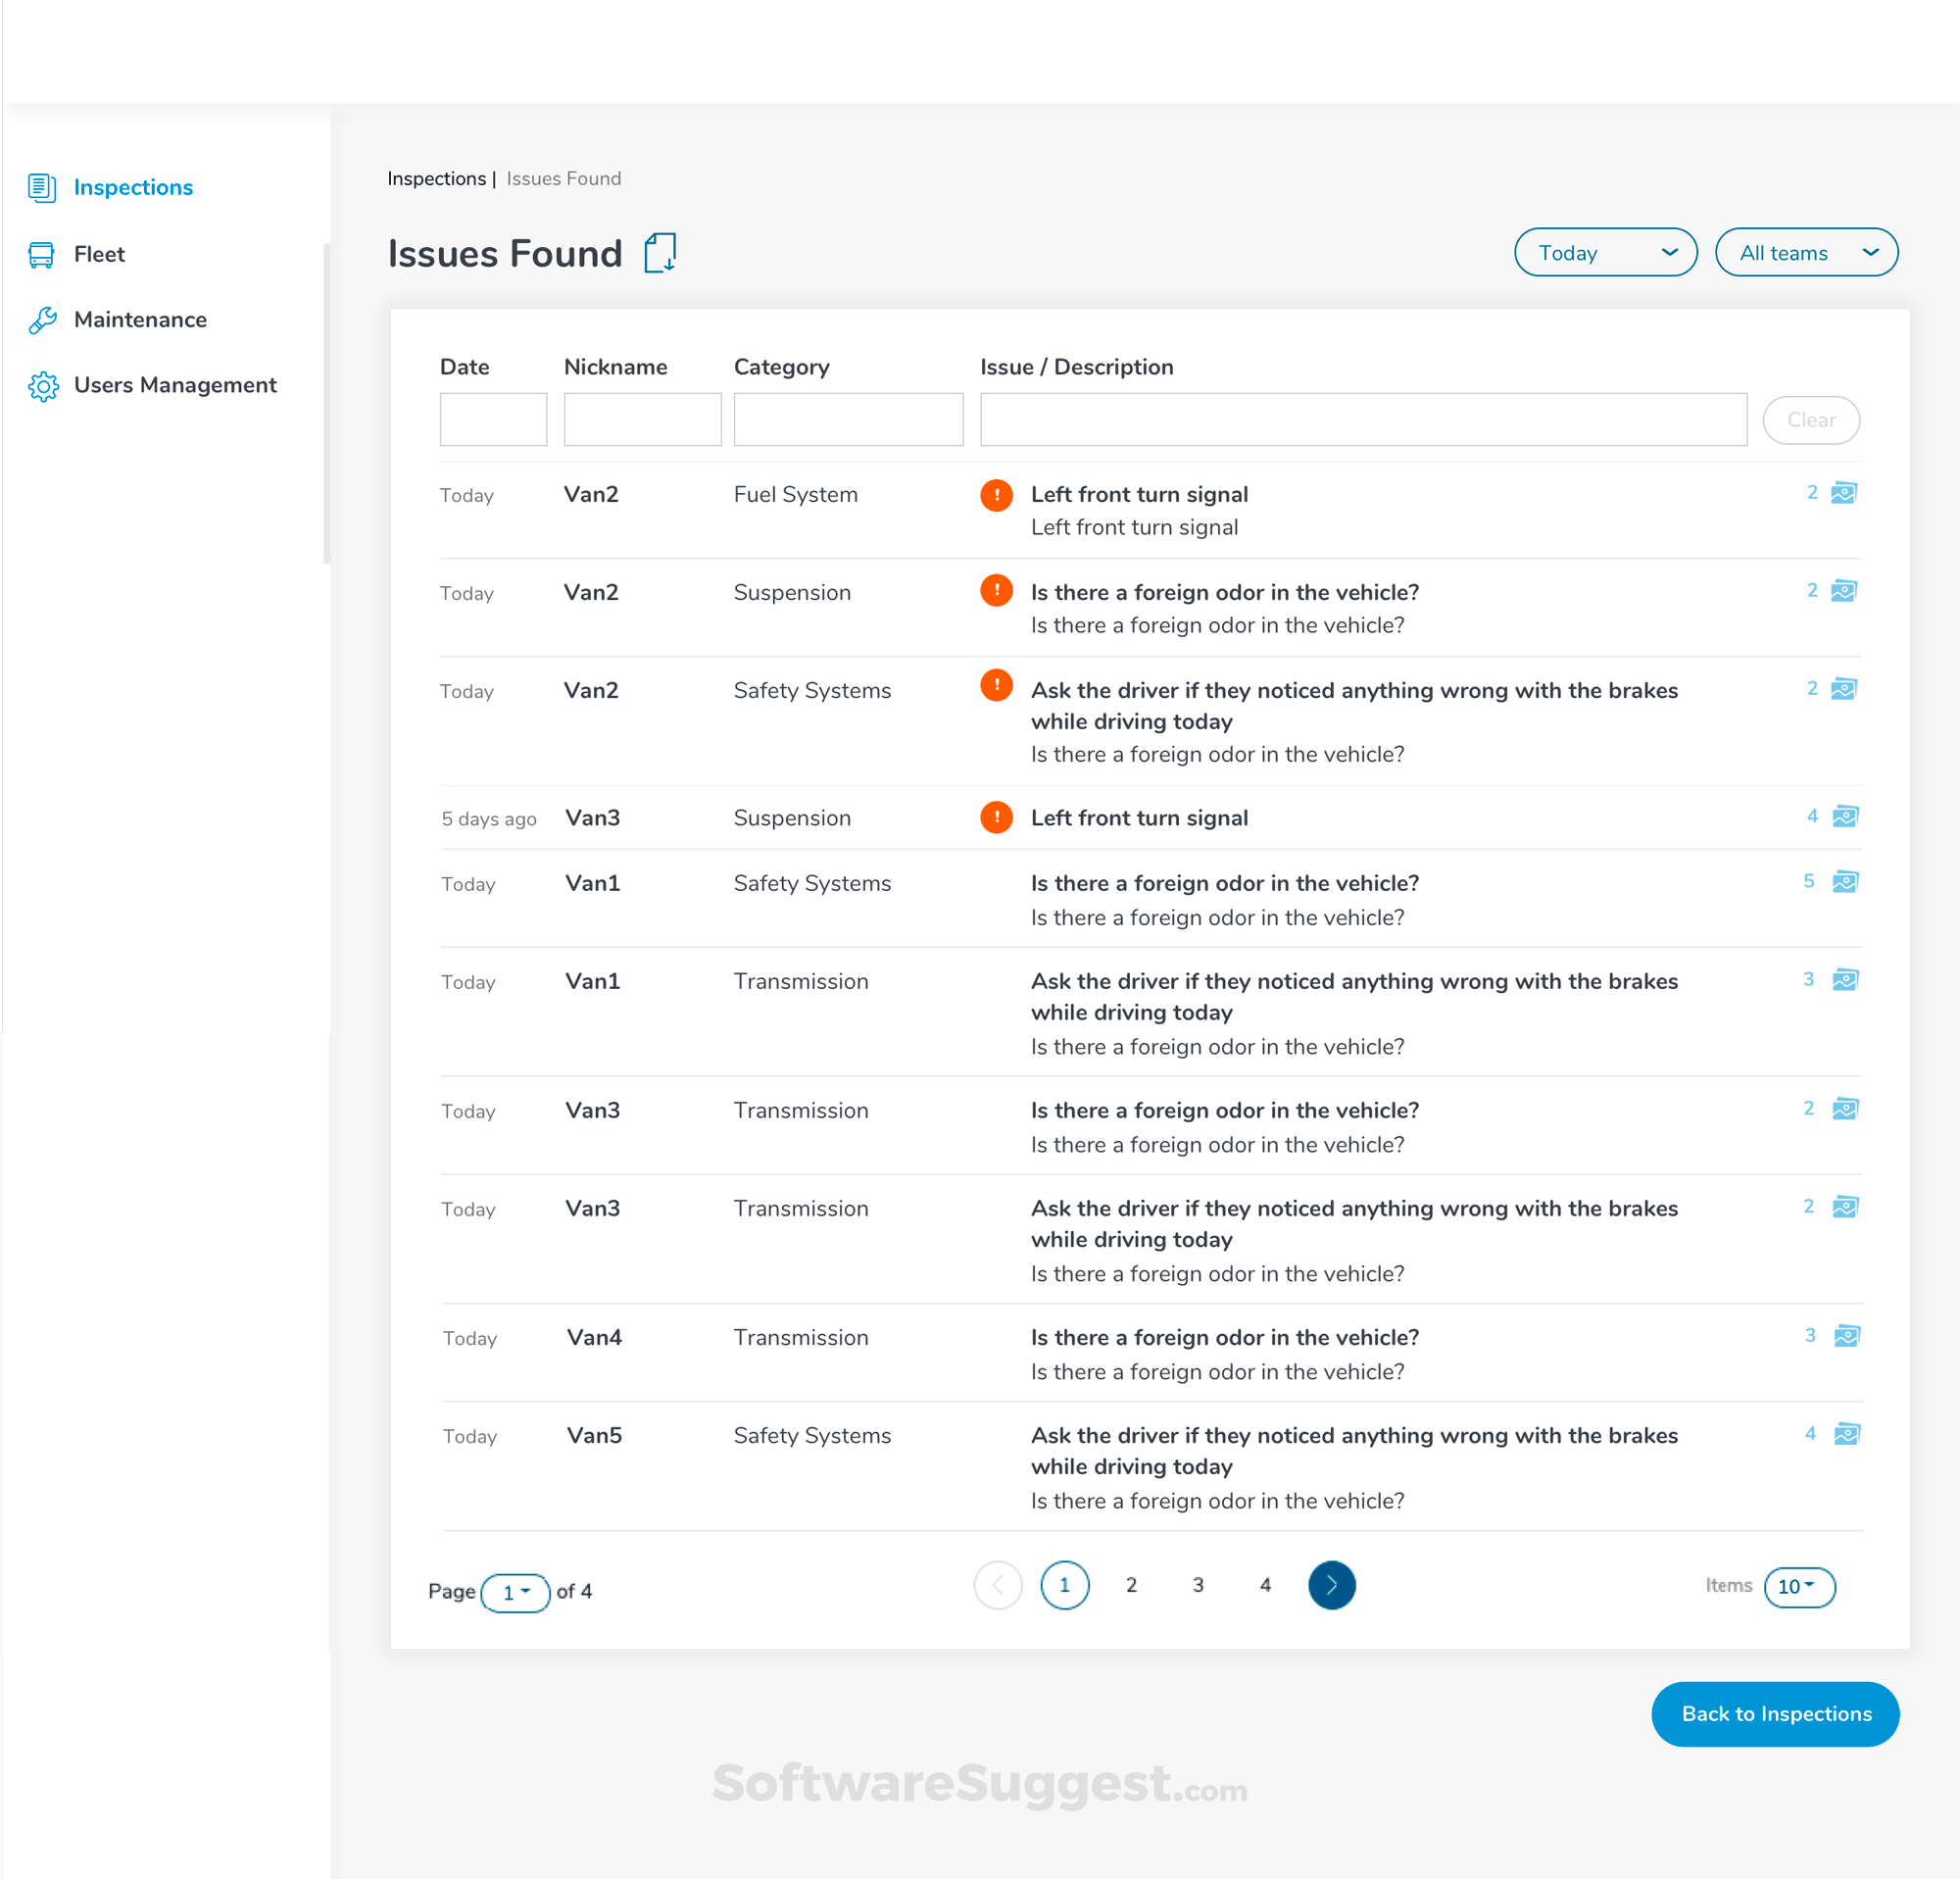Click the Fleet bus icon
Image resolution: width=1960 pixels, height=1879 pixels.
tap(41, 254)
